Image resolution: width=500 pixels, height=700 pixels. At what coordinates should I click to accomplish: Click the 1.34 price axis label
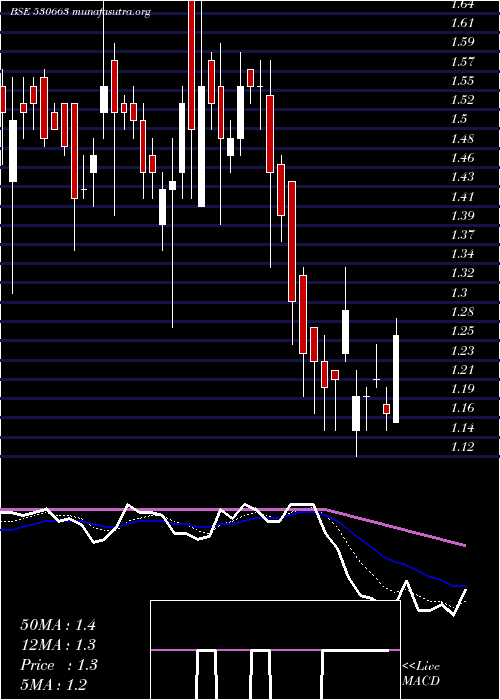click(x=462, y=254)
